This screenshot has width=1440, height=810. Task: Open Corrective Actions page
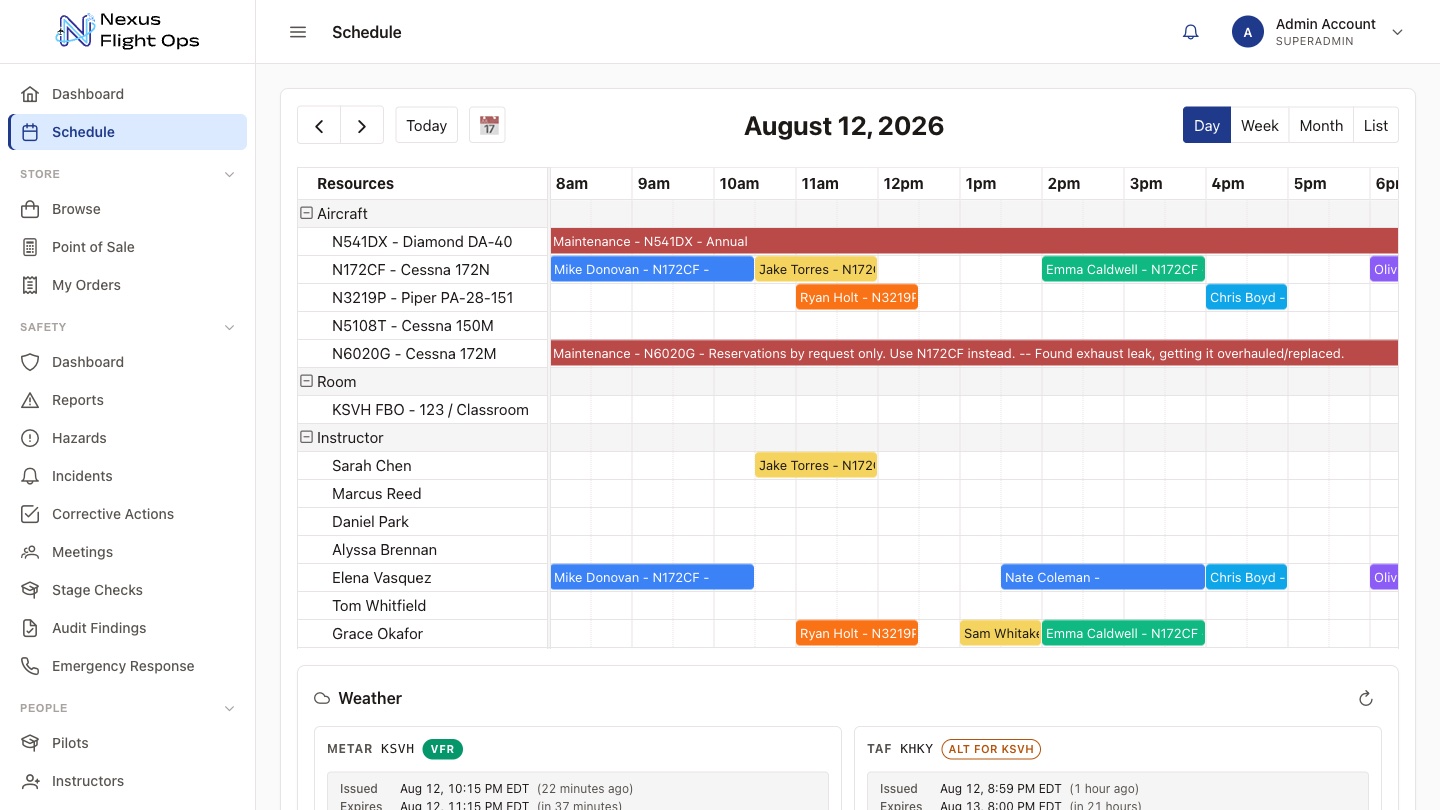(127, 514)
